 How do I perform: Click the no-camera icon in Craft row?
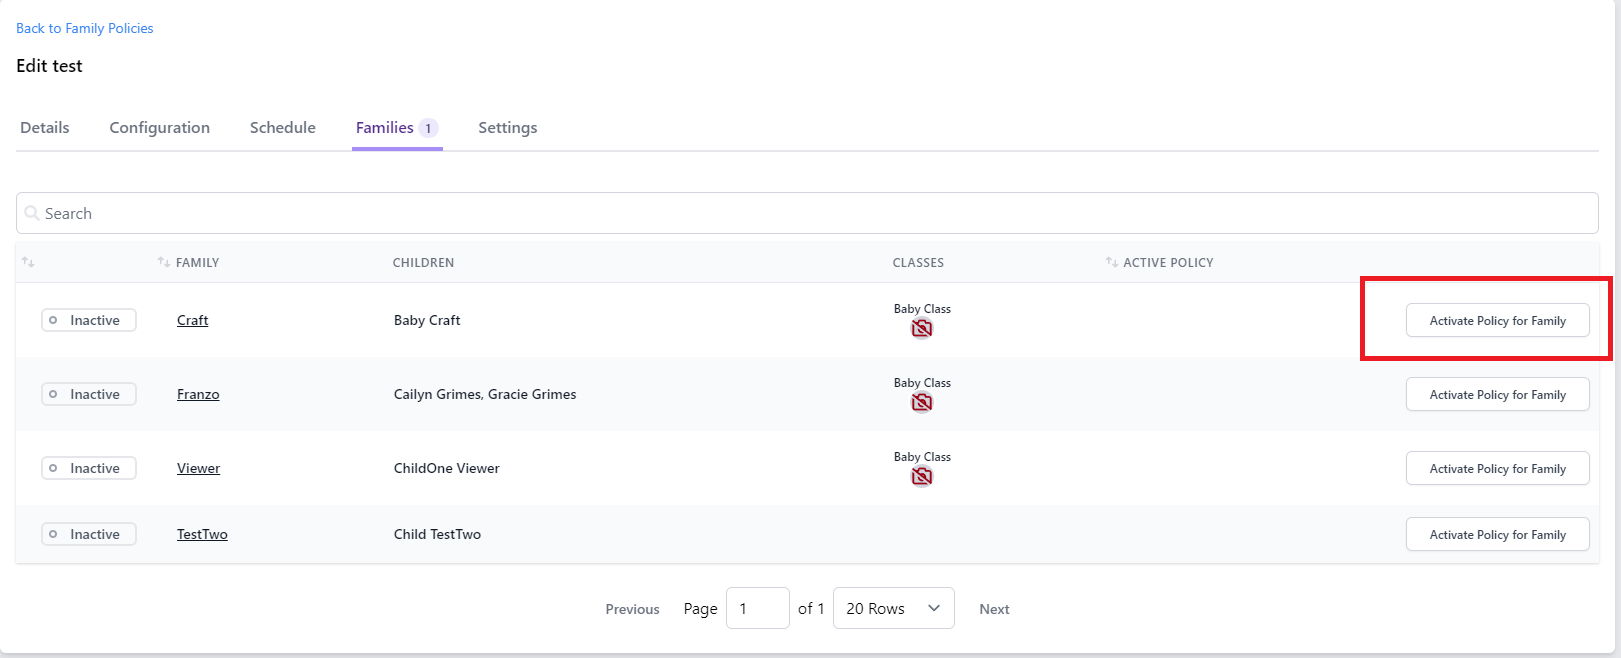tap(922, 328)
